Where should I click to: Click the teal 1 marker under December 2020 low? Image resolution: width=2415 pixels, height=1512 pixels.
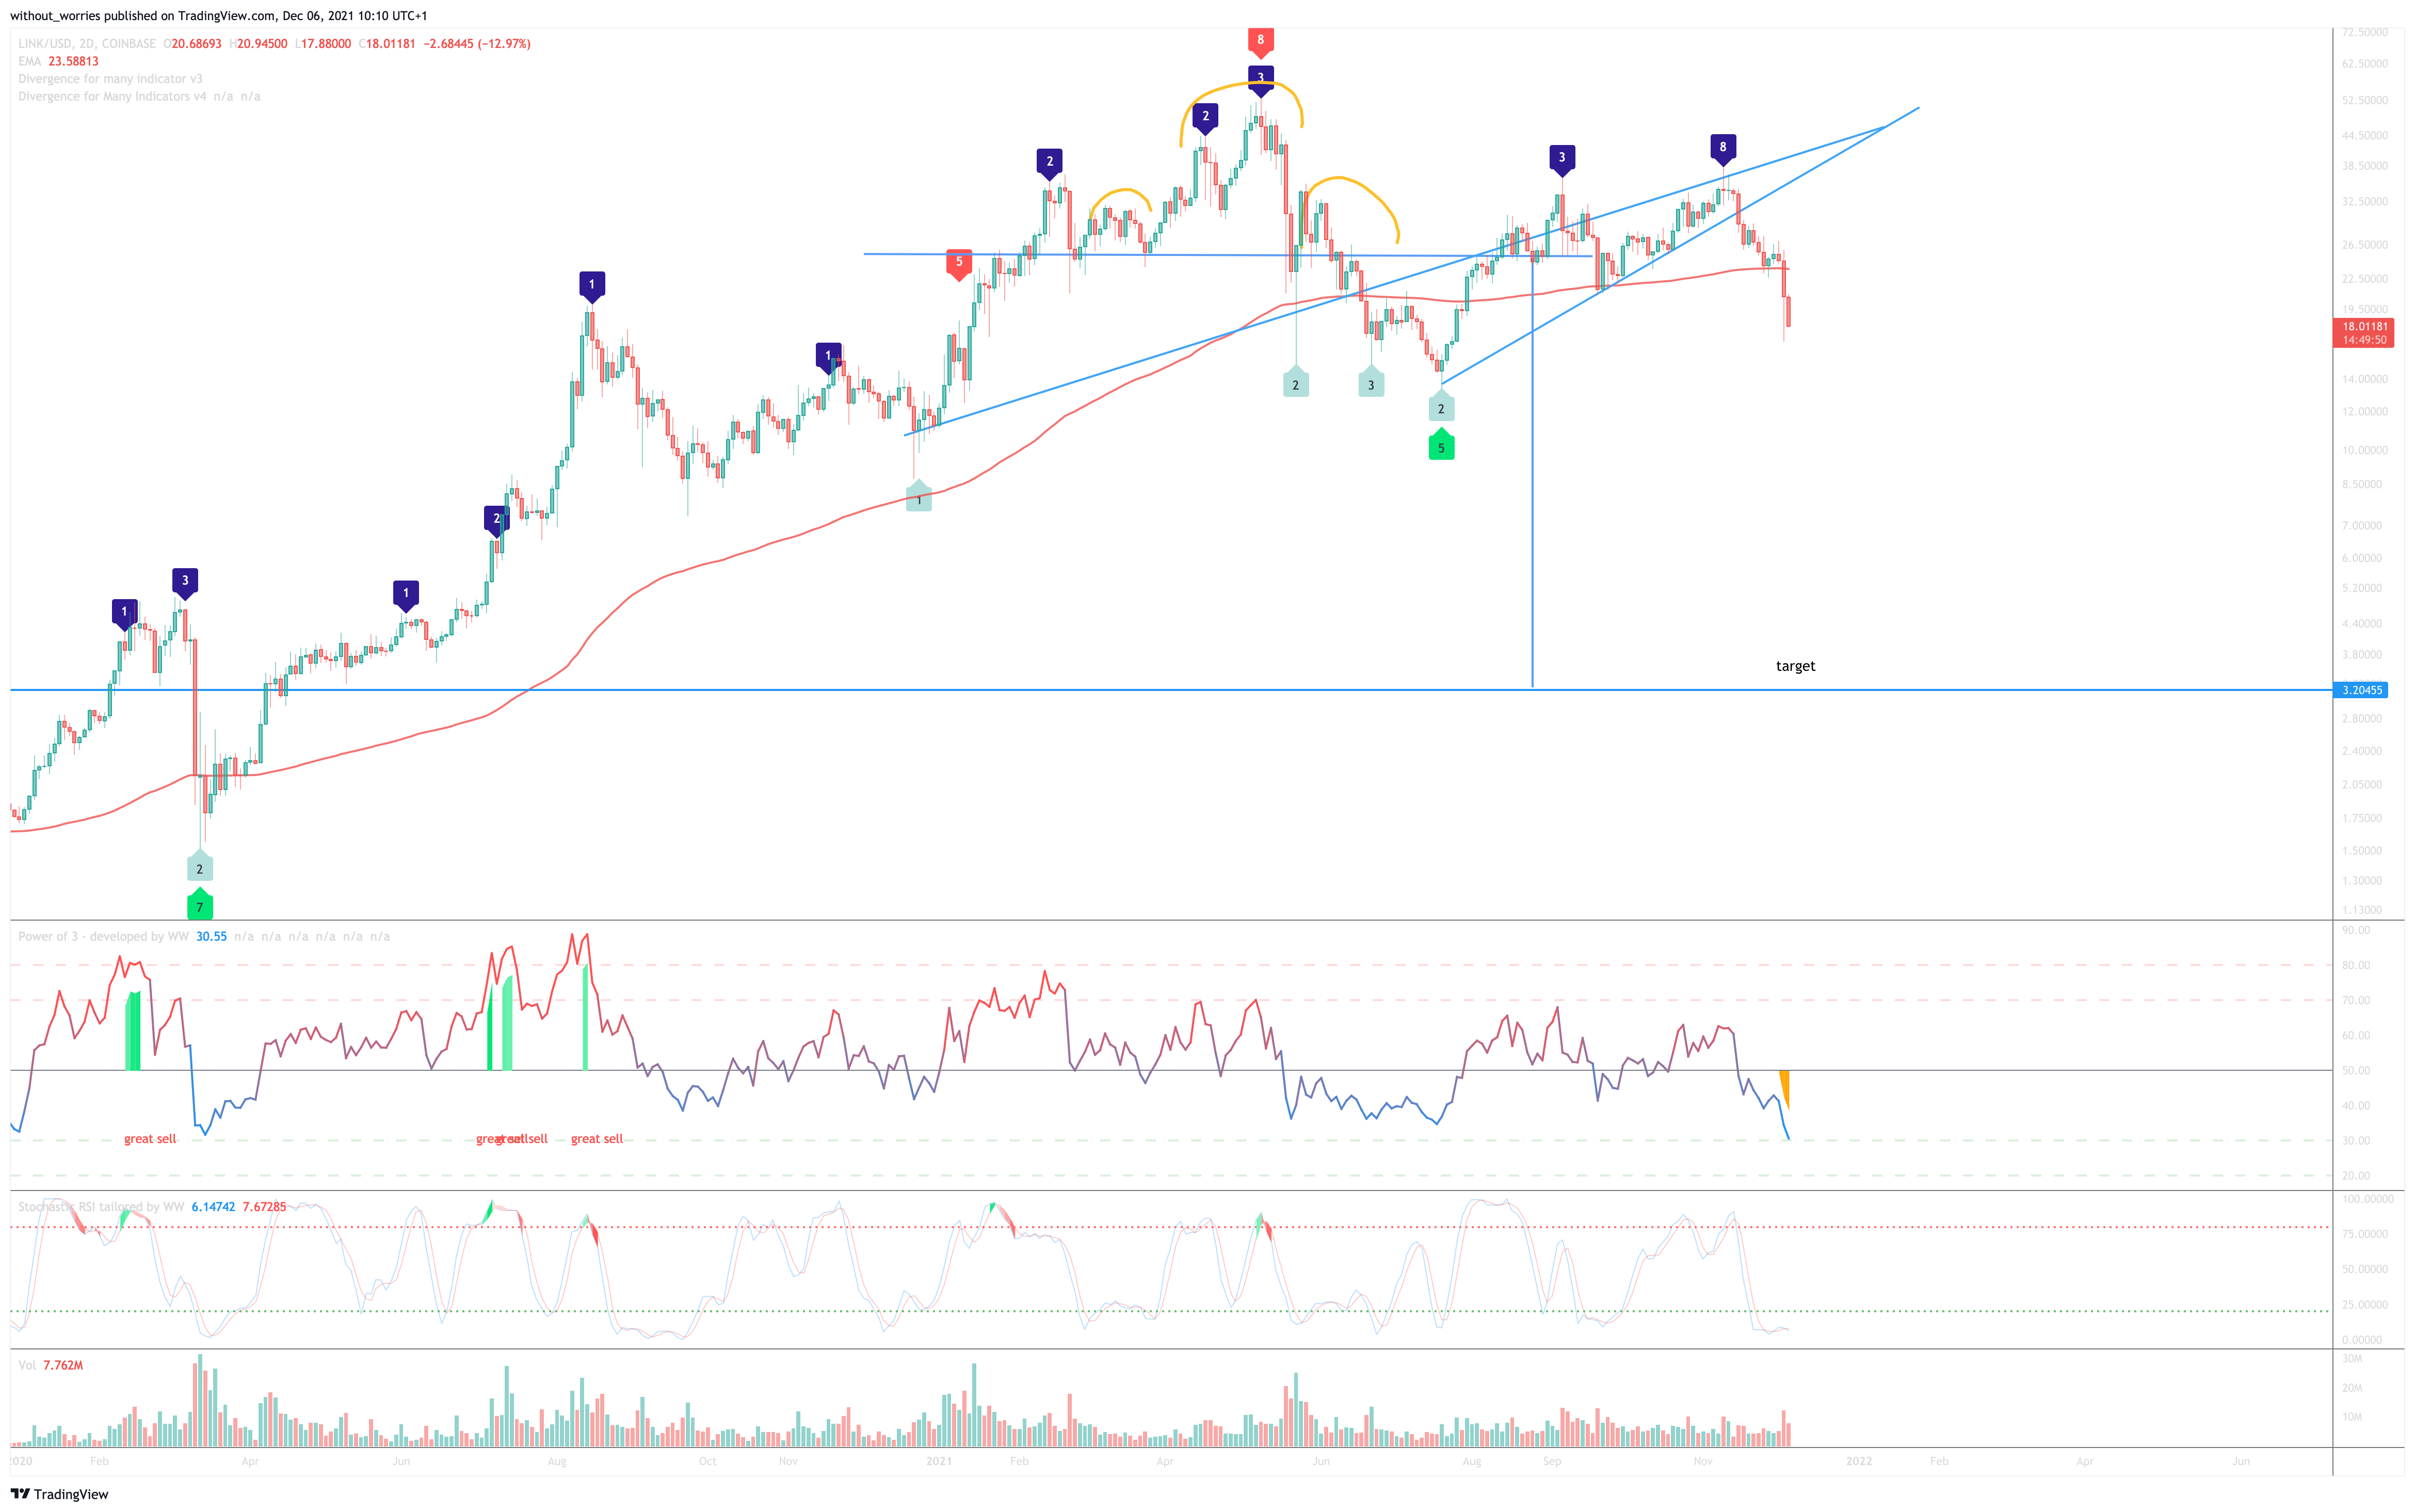[919, 497]
